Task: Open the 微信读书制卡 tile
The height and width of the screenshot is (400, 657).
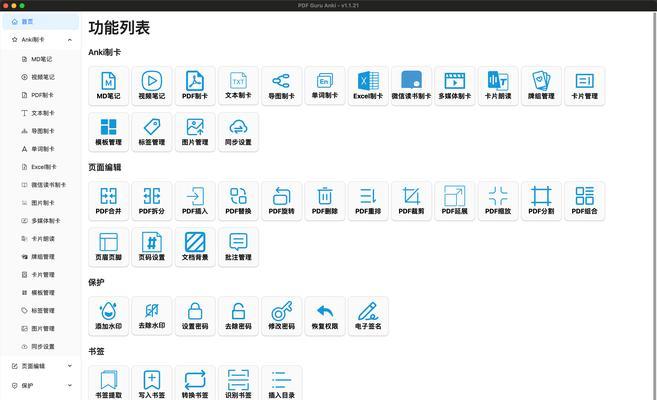Action: point(411,86)
